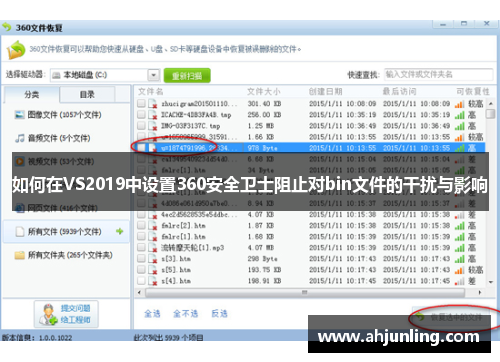Check the IMG-03F3137C.tmp file checkbox

(x=141, y=126)
